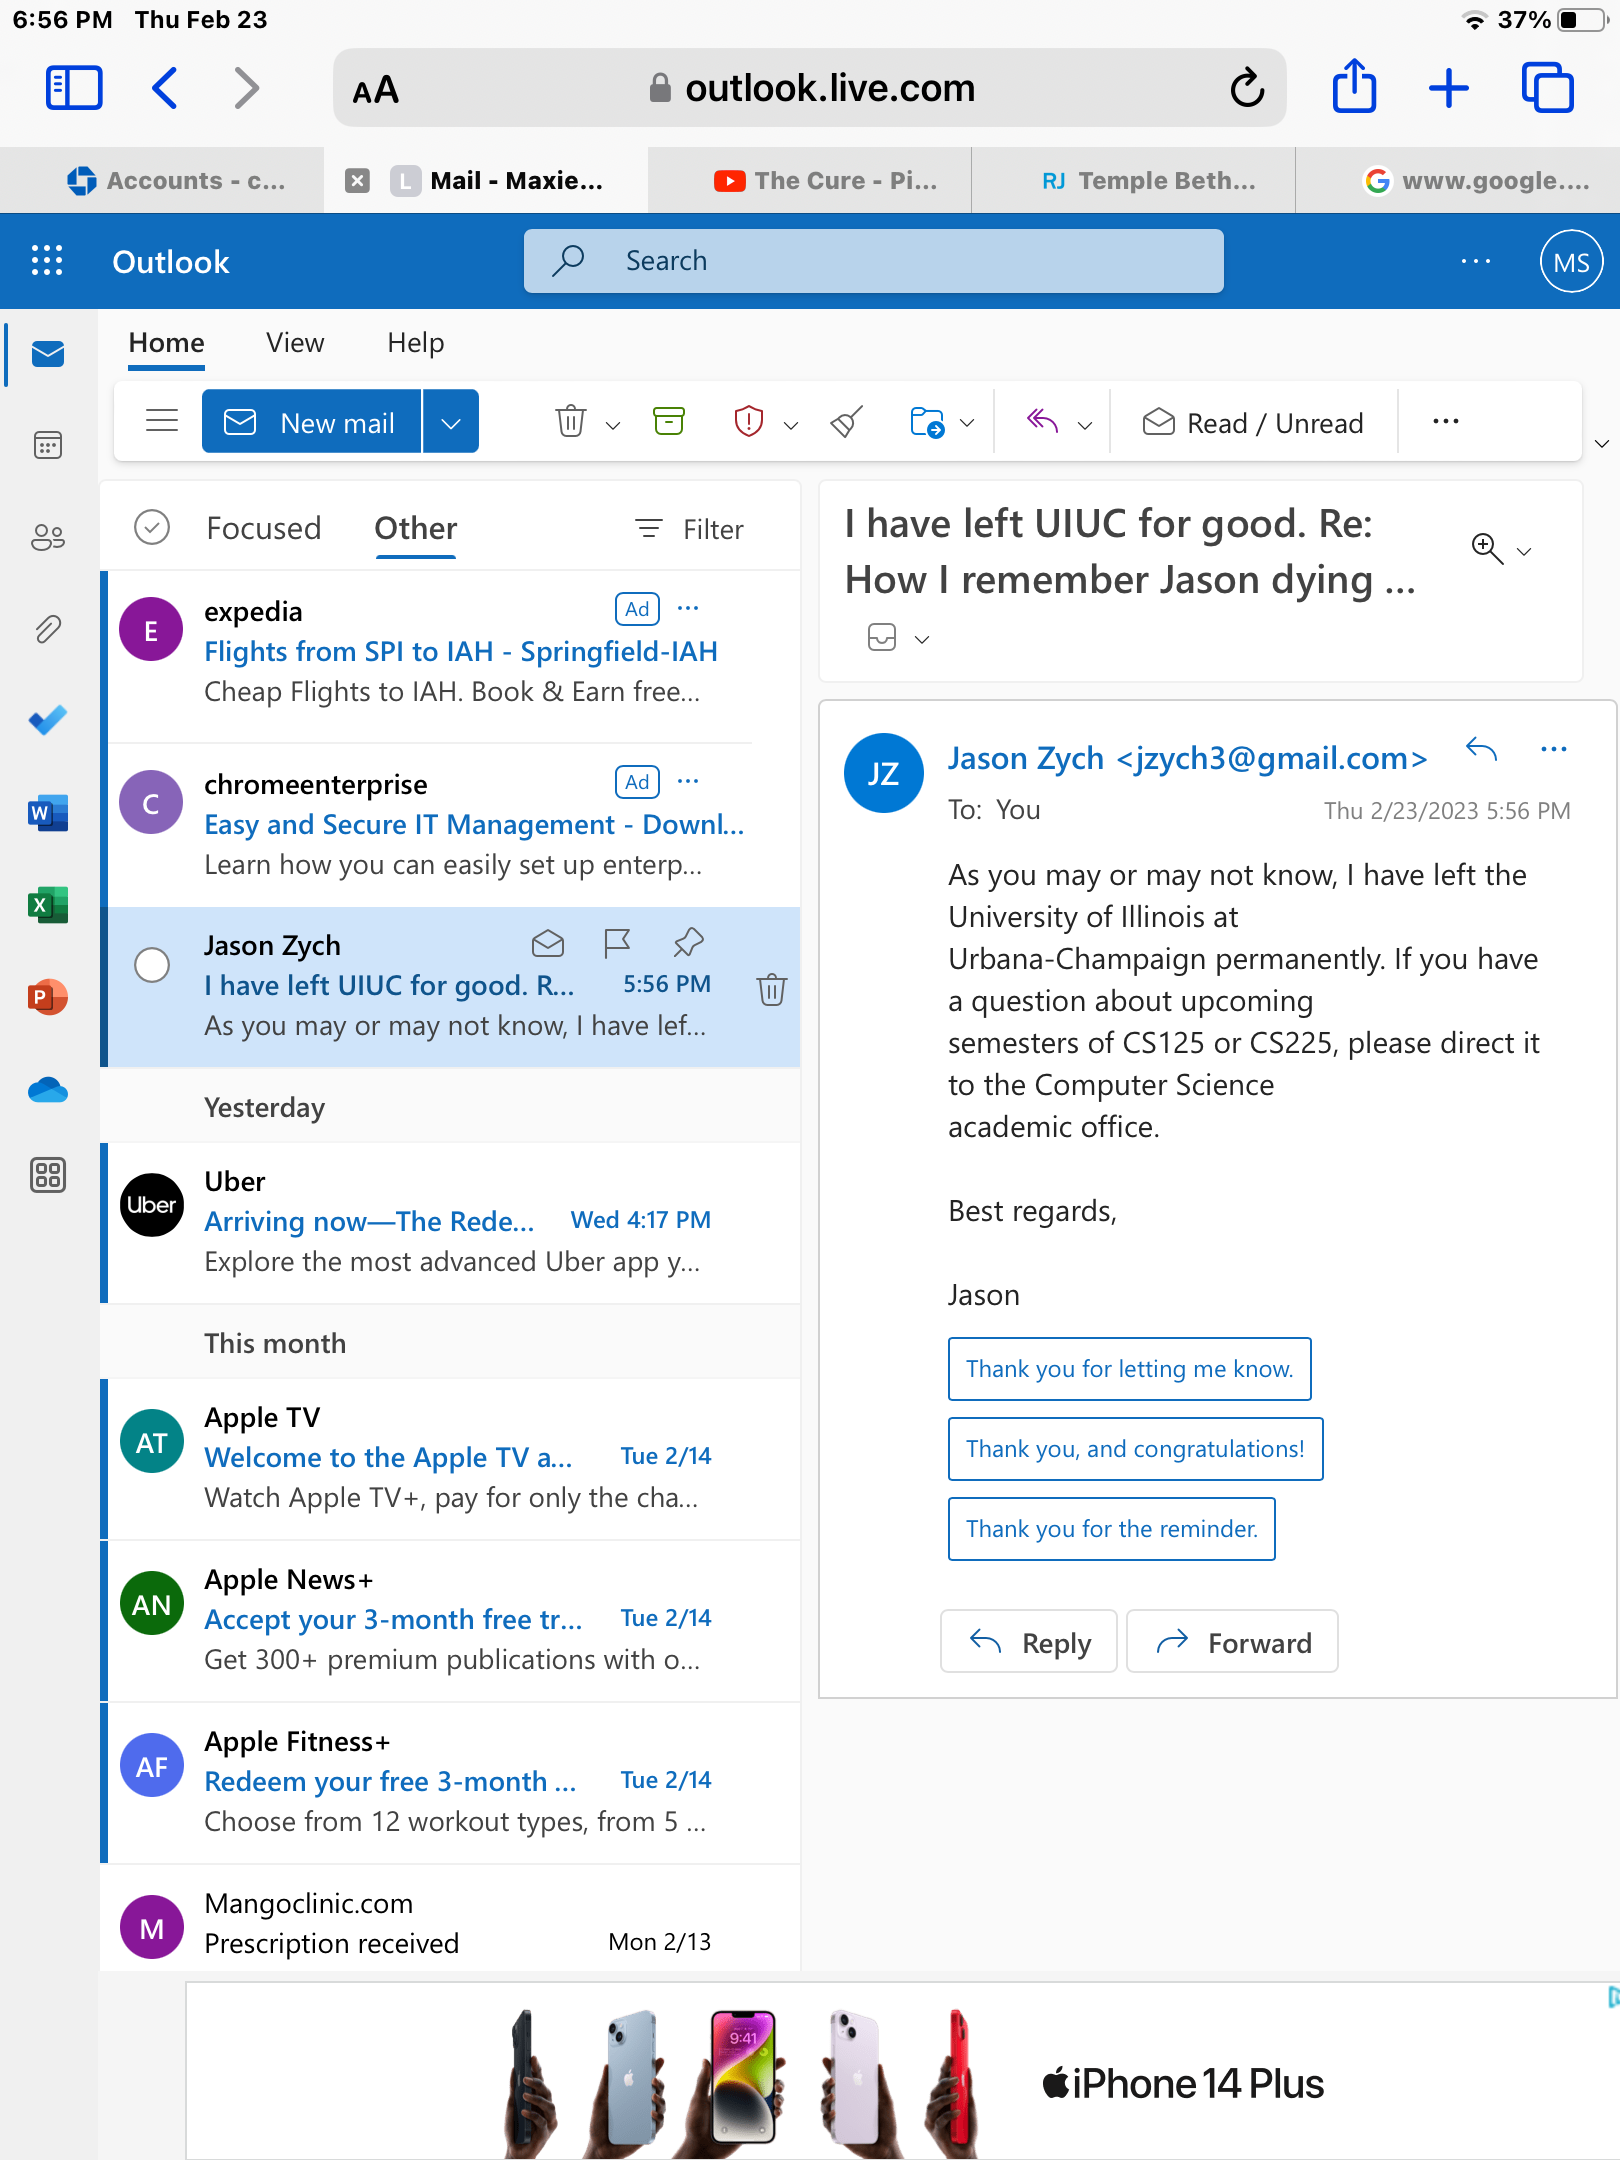Viewport: 1620px width, 2160px height.
Task: Click reply arrow beside sender name
Action: point(1481,749)
